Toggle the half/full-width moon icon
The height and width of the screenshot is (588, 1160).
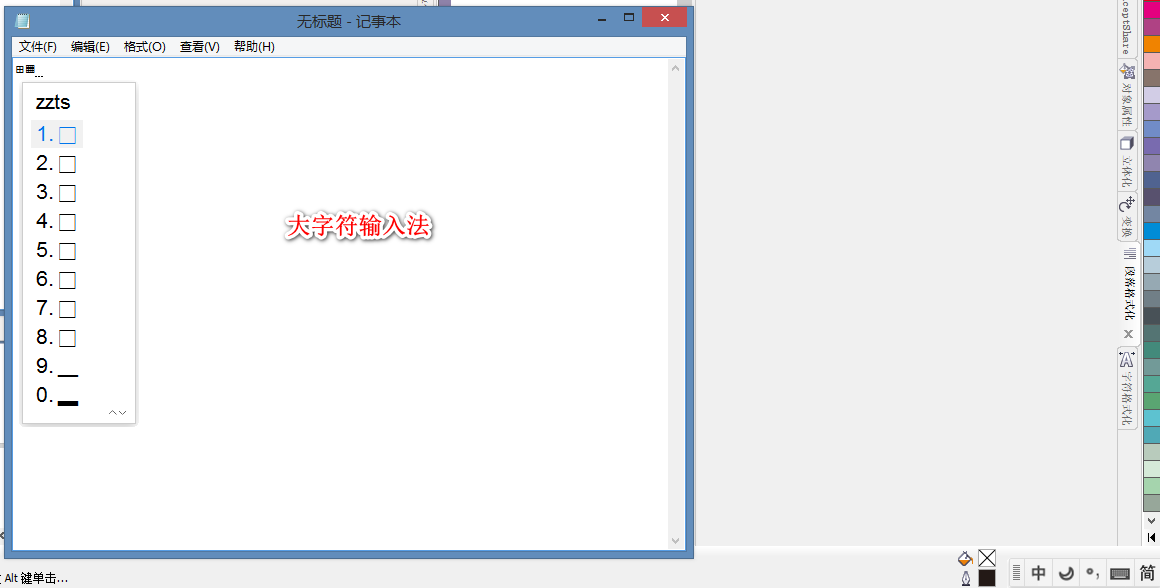(1066, 573)
